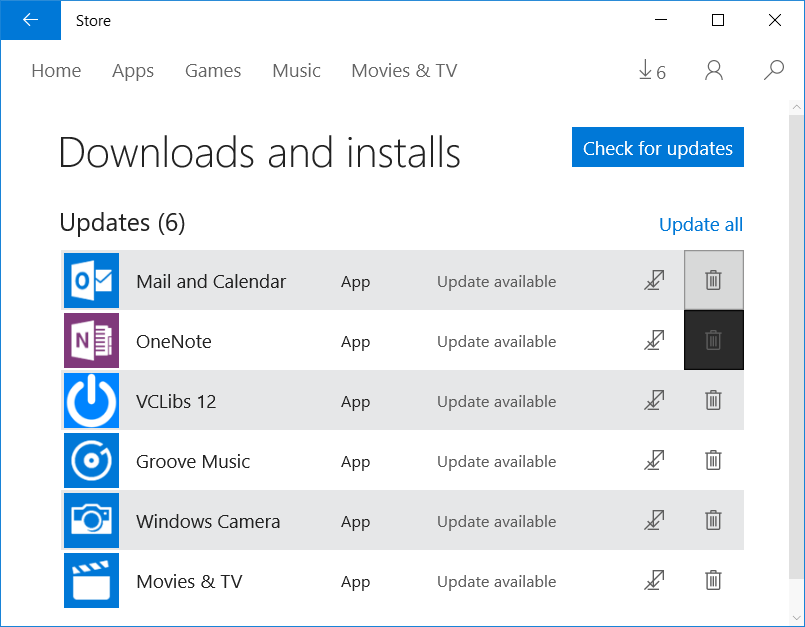Remove Mail and Calendar update with trash icon
The width and height of the screenshot is (805, 627).
(x=713, y=280)
